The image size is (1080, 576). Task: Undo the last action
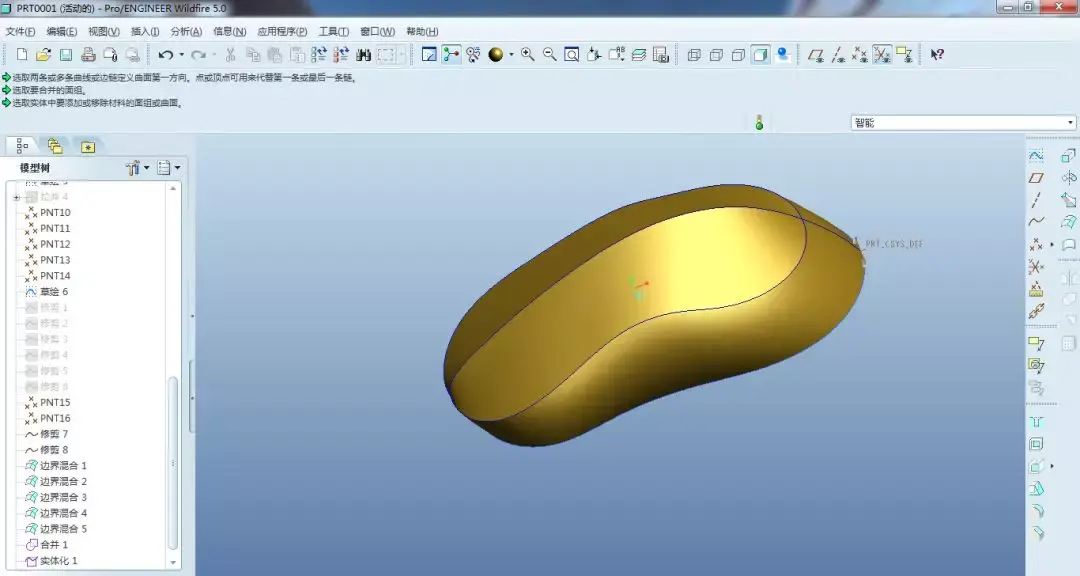165,54
